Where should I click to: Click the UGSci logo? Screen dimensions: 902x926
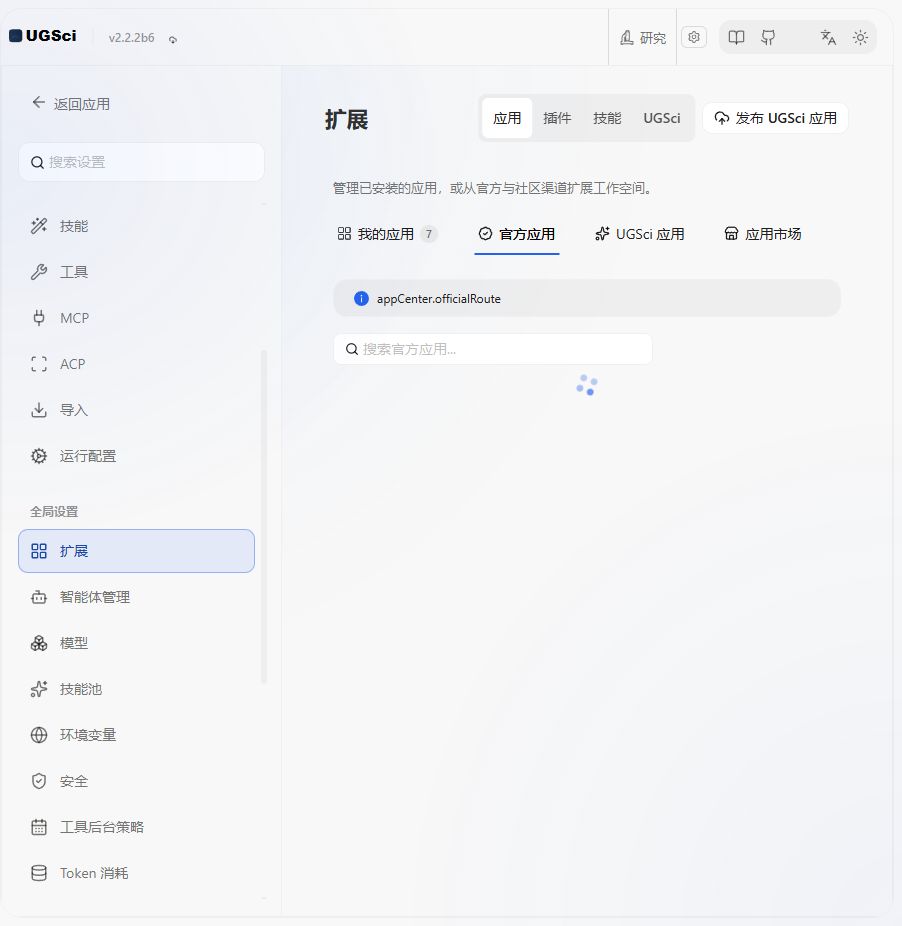pyautogui.click(x=43, y=36)
